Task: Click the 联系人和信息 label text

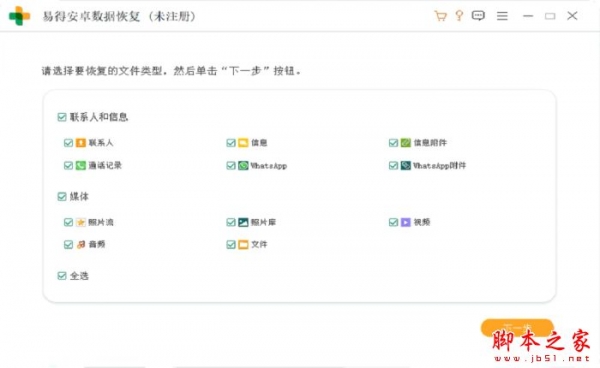Action: click(x=99, y=117)
